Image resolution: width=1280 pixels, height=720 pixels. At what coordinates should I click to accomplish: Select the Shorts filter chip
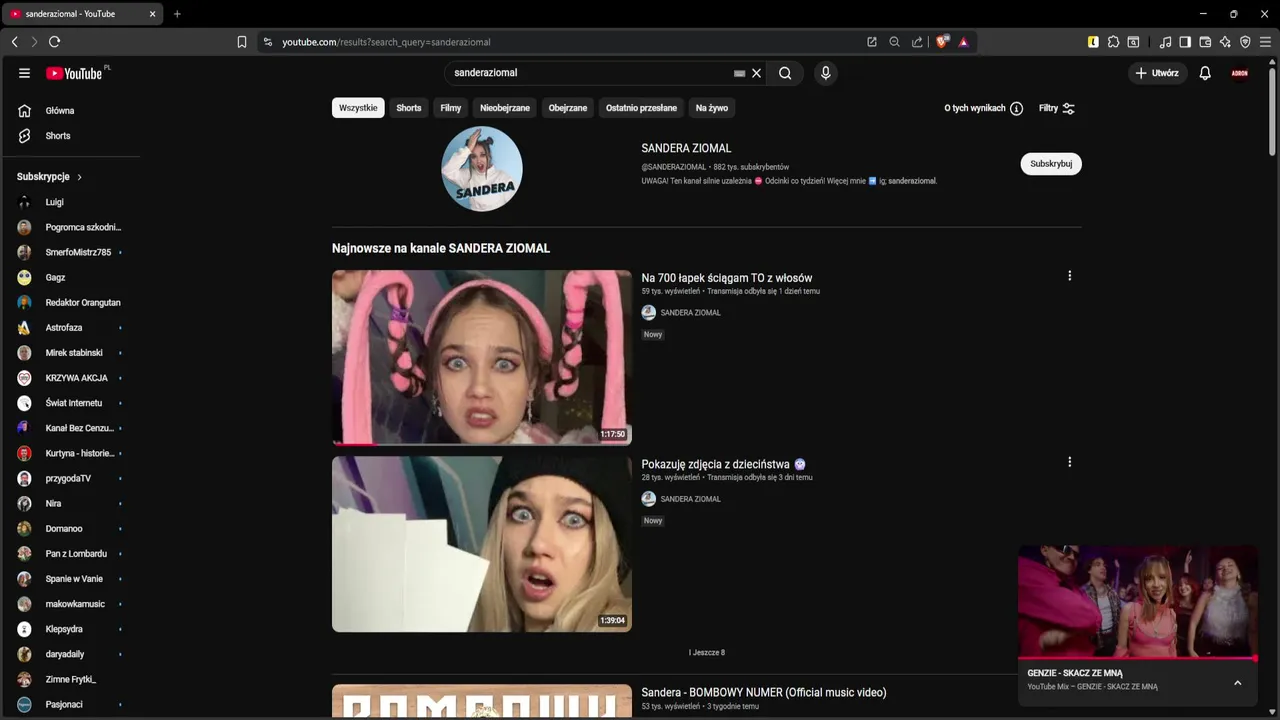(x=409, y=108)
